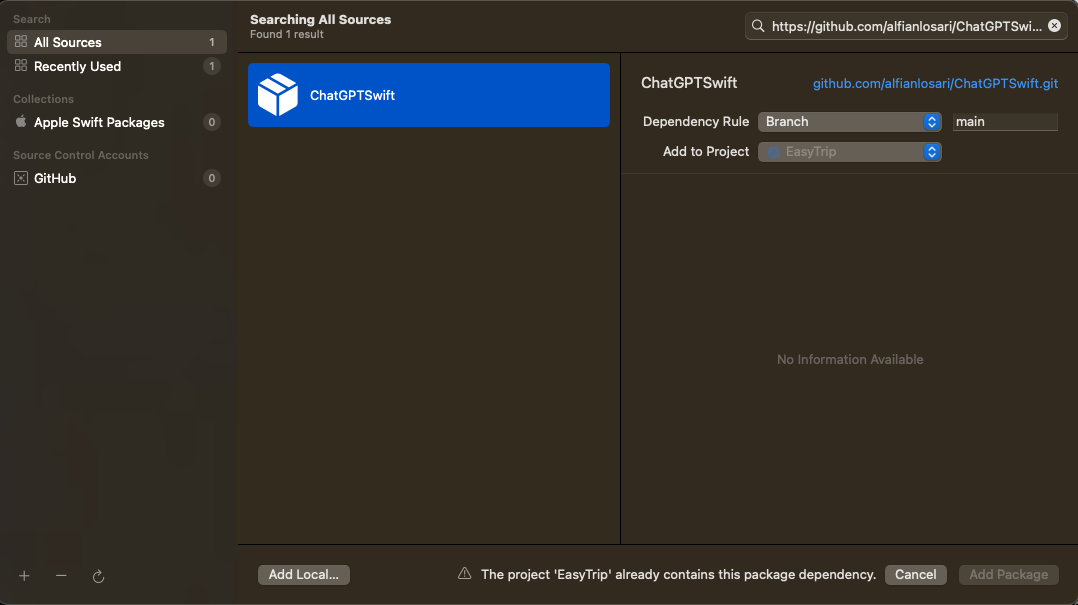Edit the branch name field 'main'
Viewport: 1078px width, 605px height.
point(1005,122)
